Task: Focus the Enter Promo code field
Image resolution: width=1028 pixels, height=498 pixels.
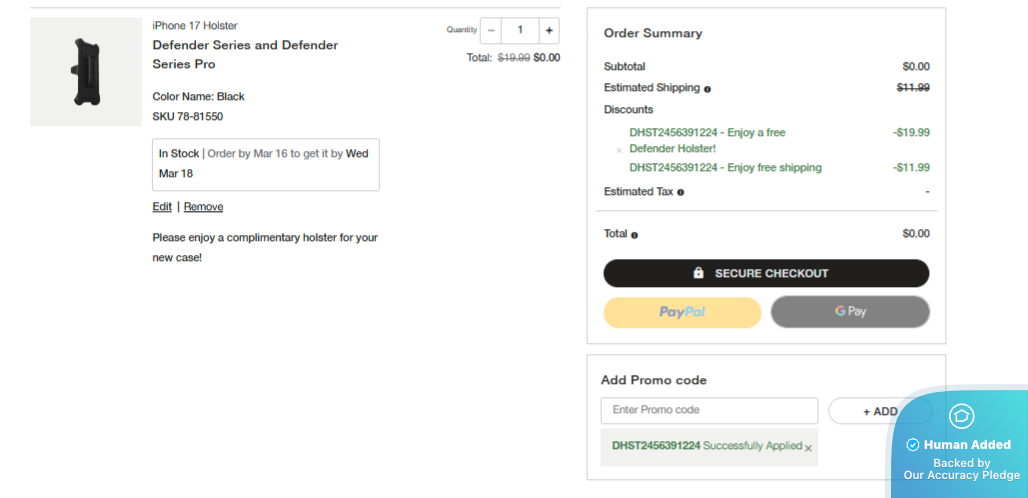Action: click(709, 410)
